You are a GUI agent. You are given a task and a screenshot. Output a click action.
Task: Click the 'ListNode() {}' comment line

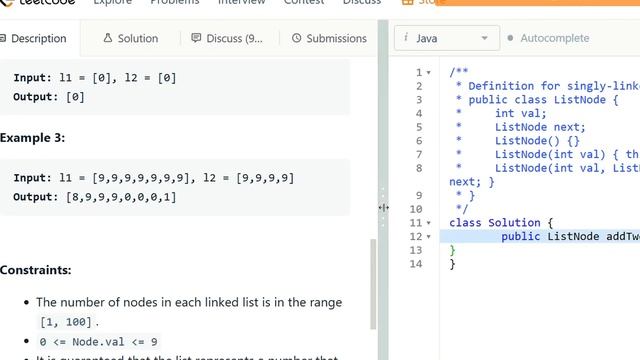[x=537, y=141]
